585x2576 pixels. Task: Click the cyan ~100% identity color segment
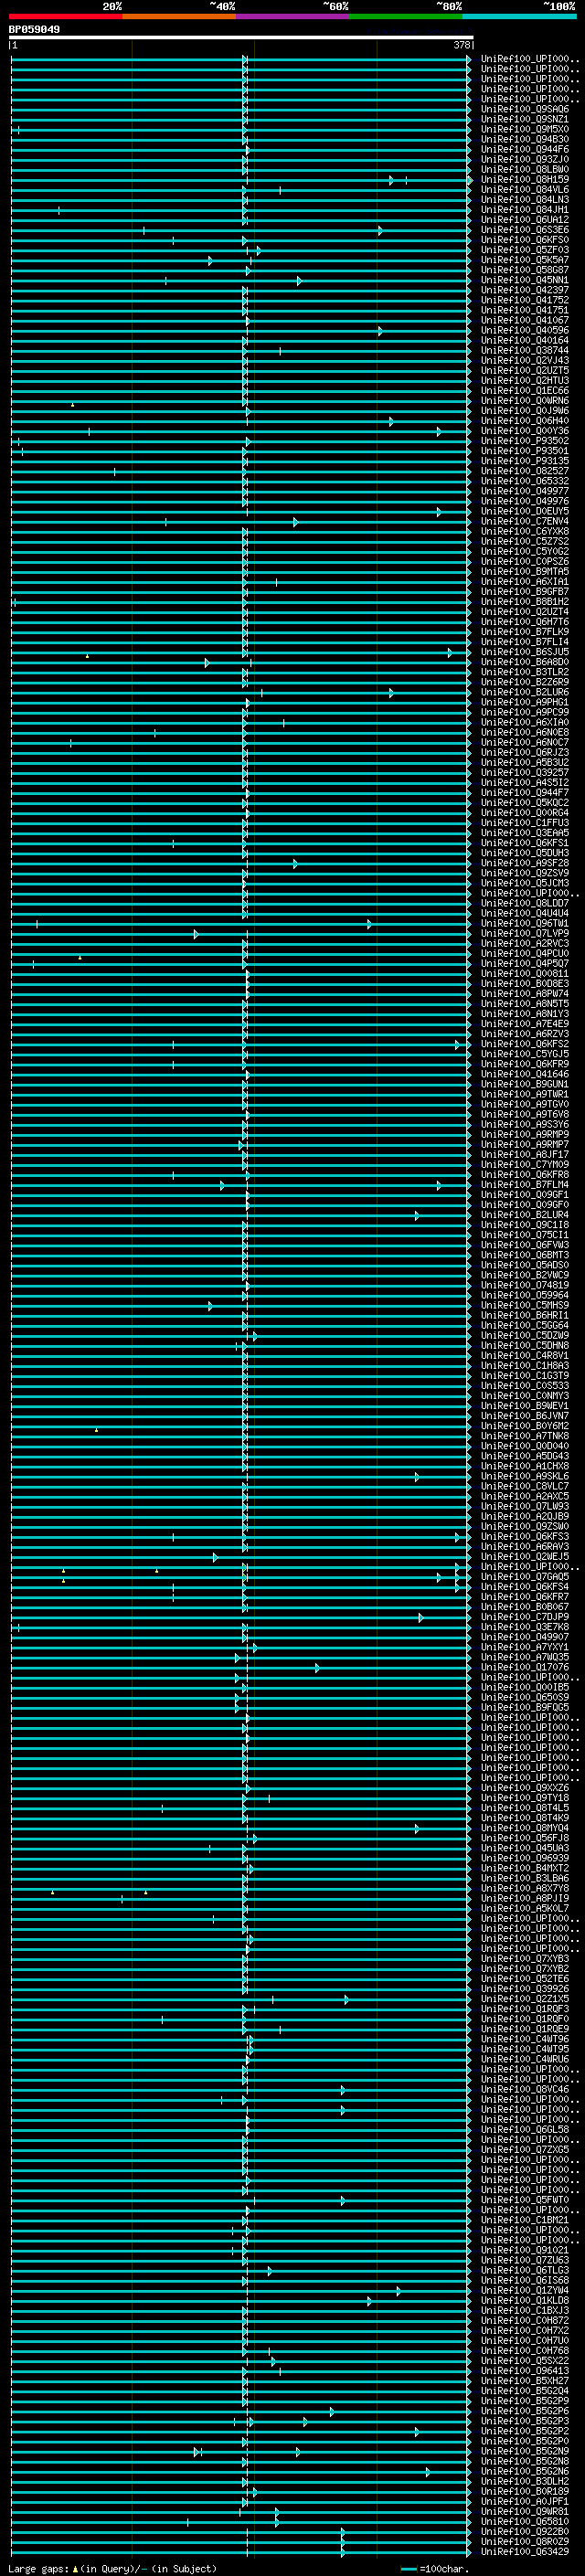pyautogui.click(x=518, y=16)
